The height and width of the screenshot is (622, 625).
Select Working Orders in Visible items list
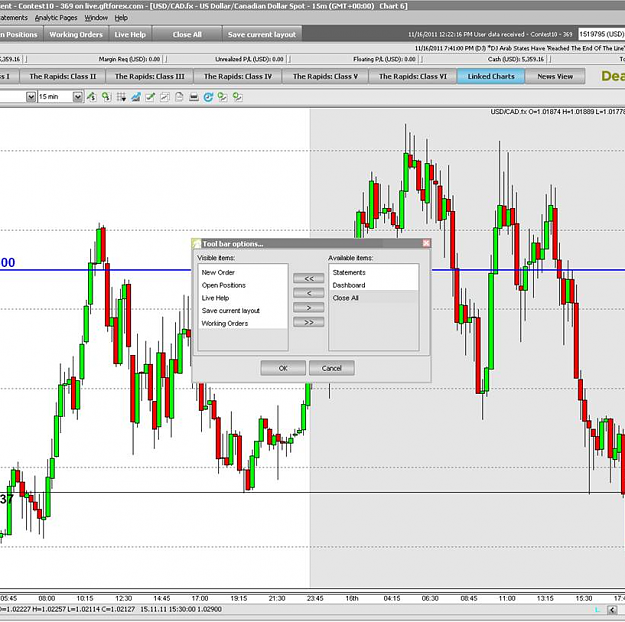pos(243,323)
